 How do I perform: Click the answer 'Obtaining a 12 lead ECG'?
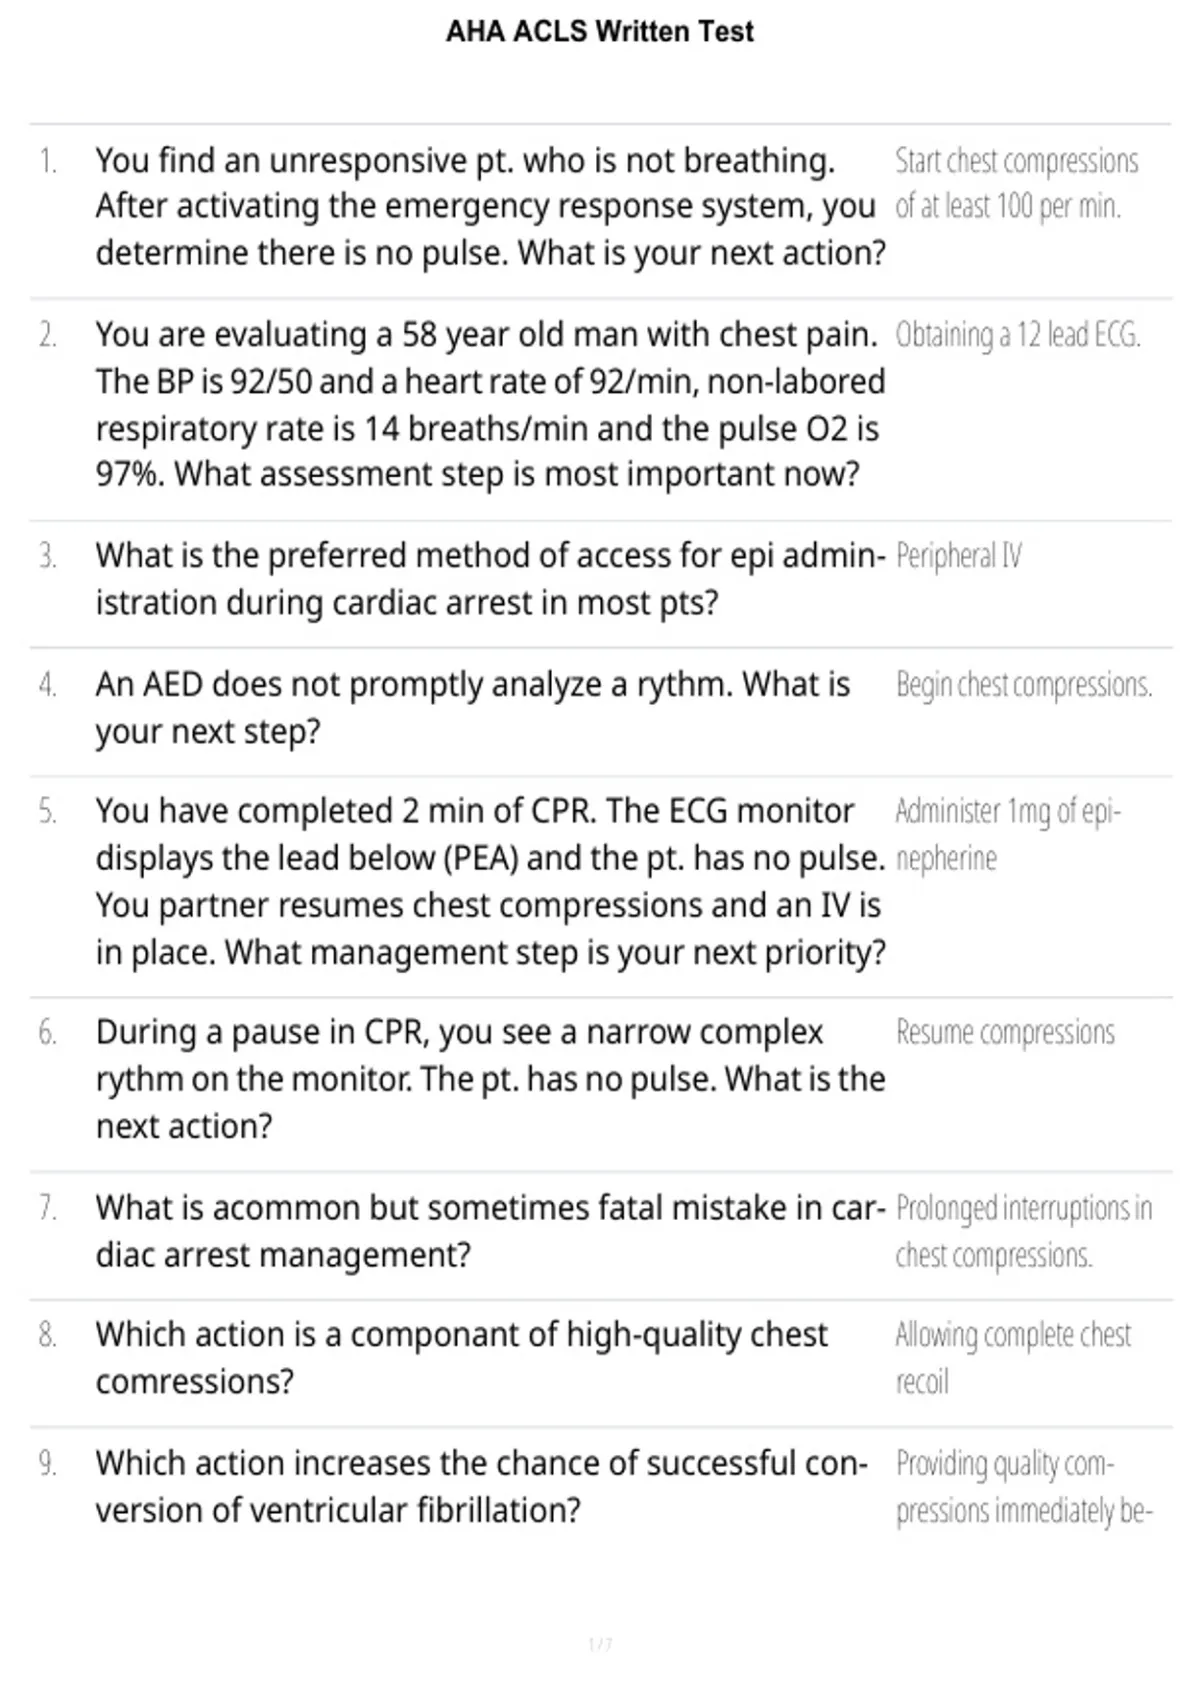[x=1018, y=335]
